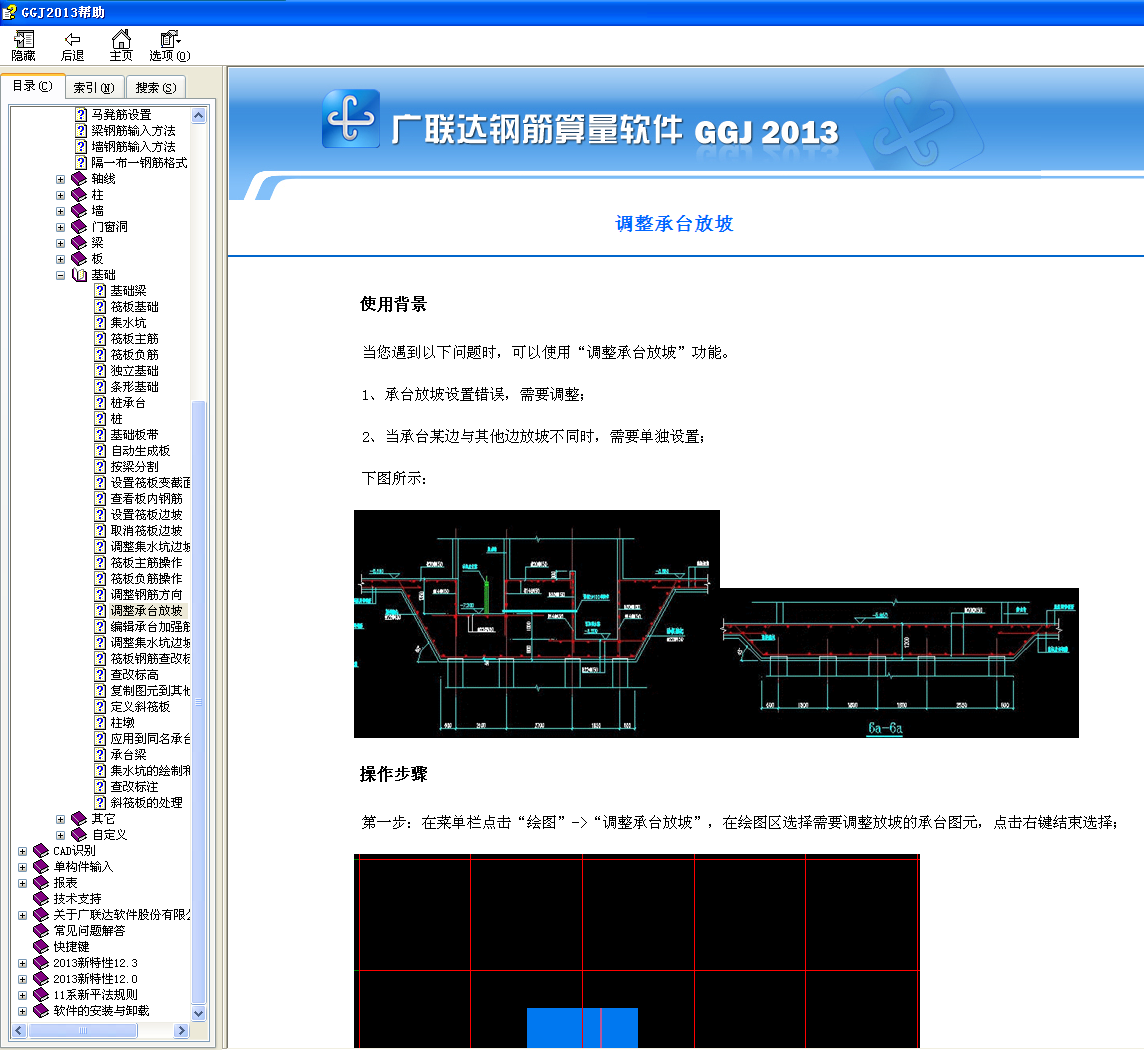Click the open-book icon beside 基础

pyautogui.click(x=80, y=275)
